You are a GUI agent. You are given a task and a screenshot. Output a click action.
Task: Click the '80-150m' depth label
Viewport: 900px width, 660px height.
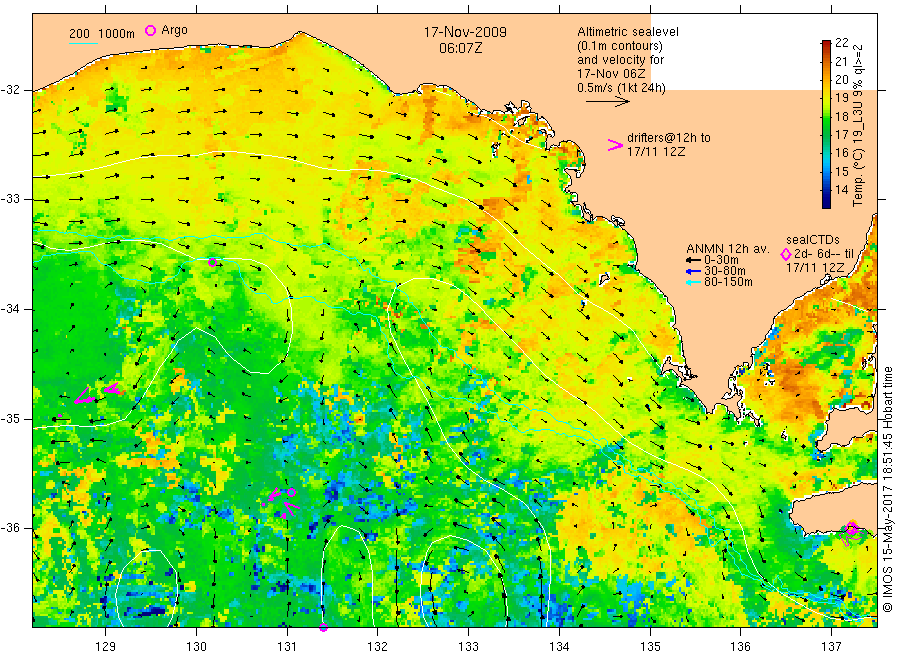click(x=728, y=282)
